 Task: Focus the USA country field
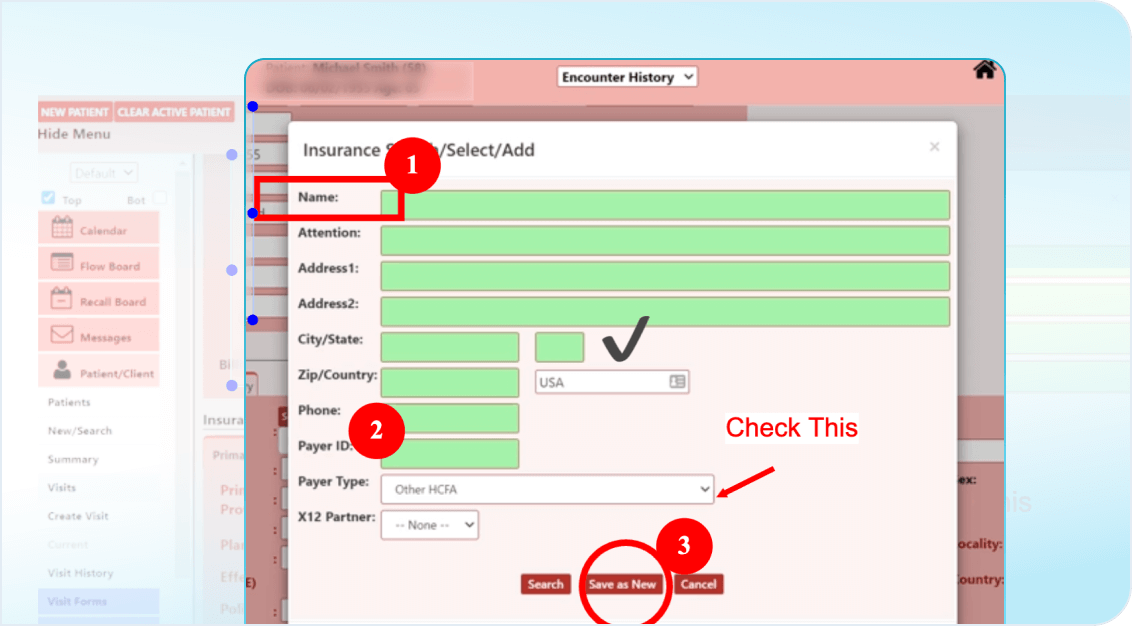click(612, 382)
